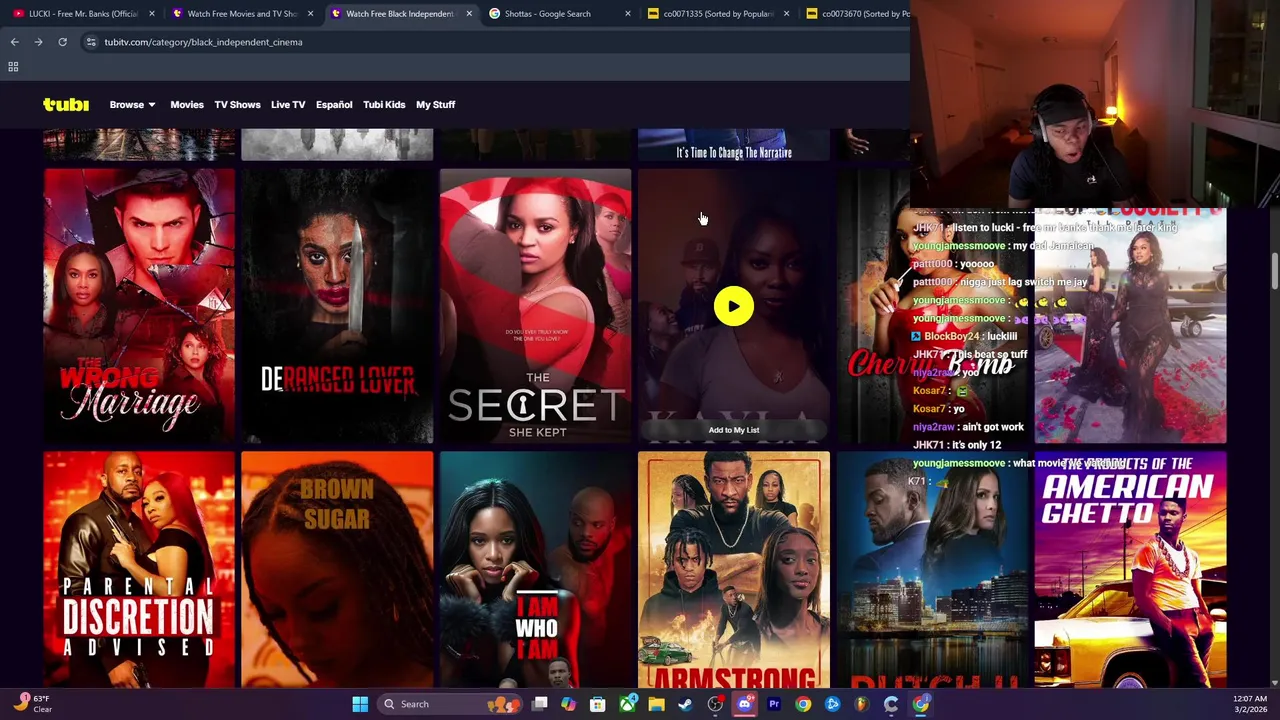Expand the Browse dropdown menu
Image resolution: width=1280 pixels, height=720 pixels.
[x=132, y=104]
